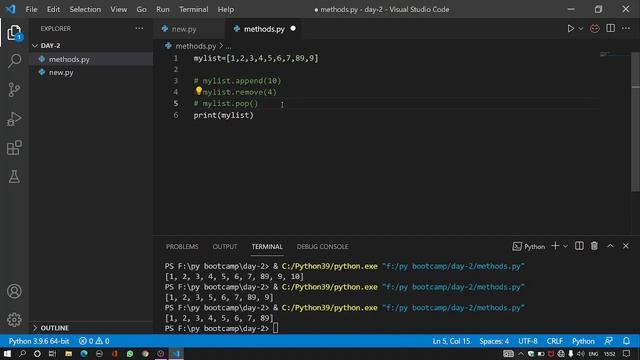
Task: Click methods.py in the breadcrumb
Action: (x=196, y=46)
